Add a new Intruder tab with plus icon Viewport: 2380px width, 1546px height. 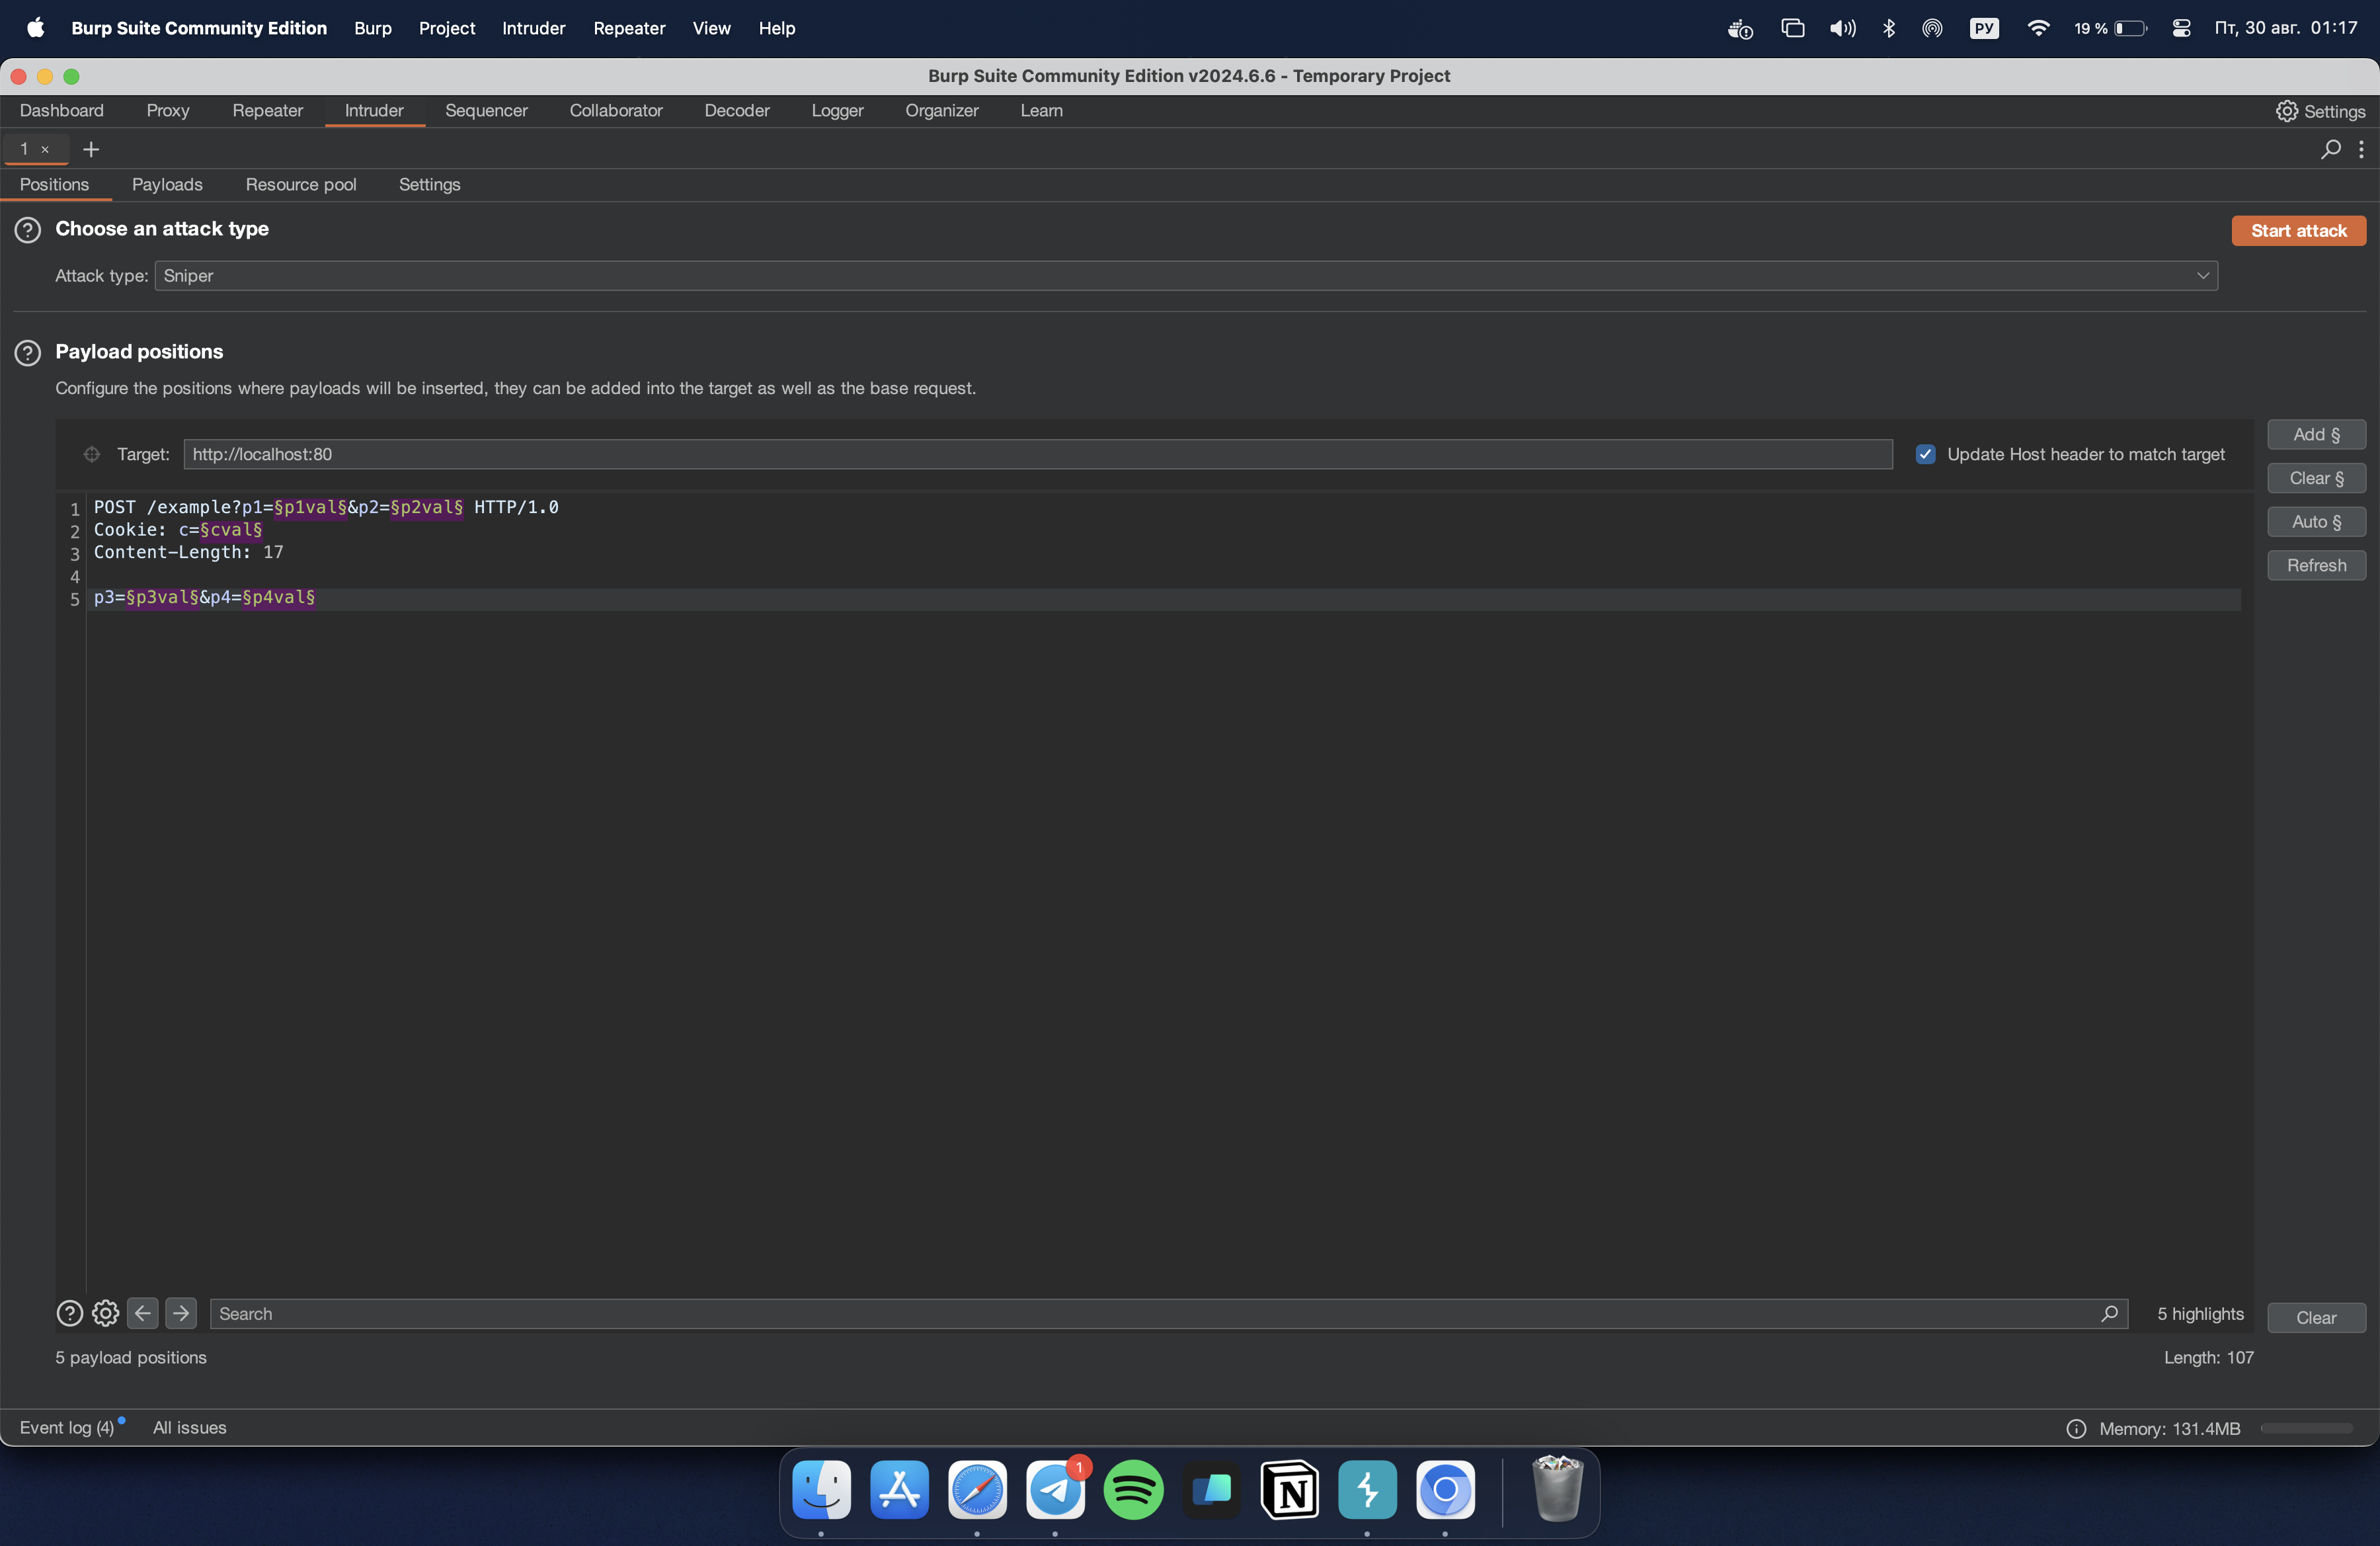coord(91,149)
